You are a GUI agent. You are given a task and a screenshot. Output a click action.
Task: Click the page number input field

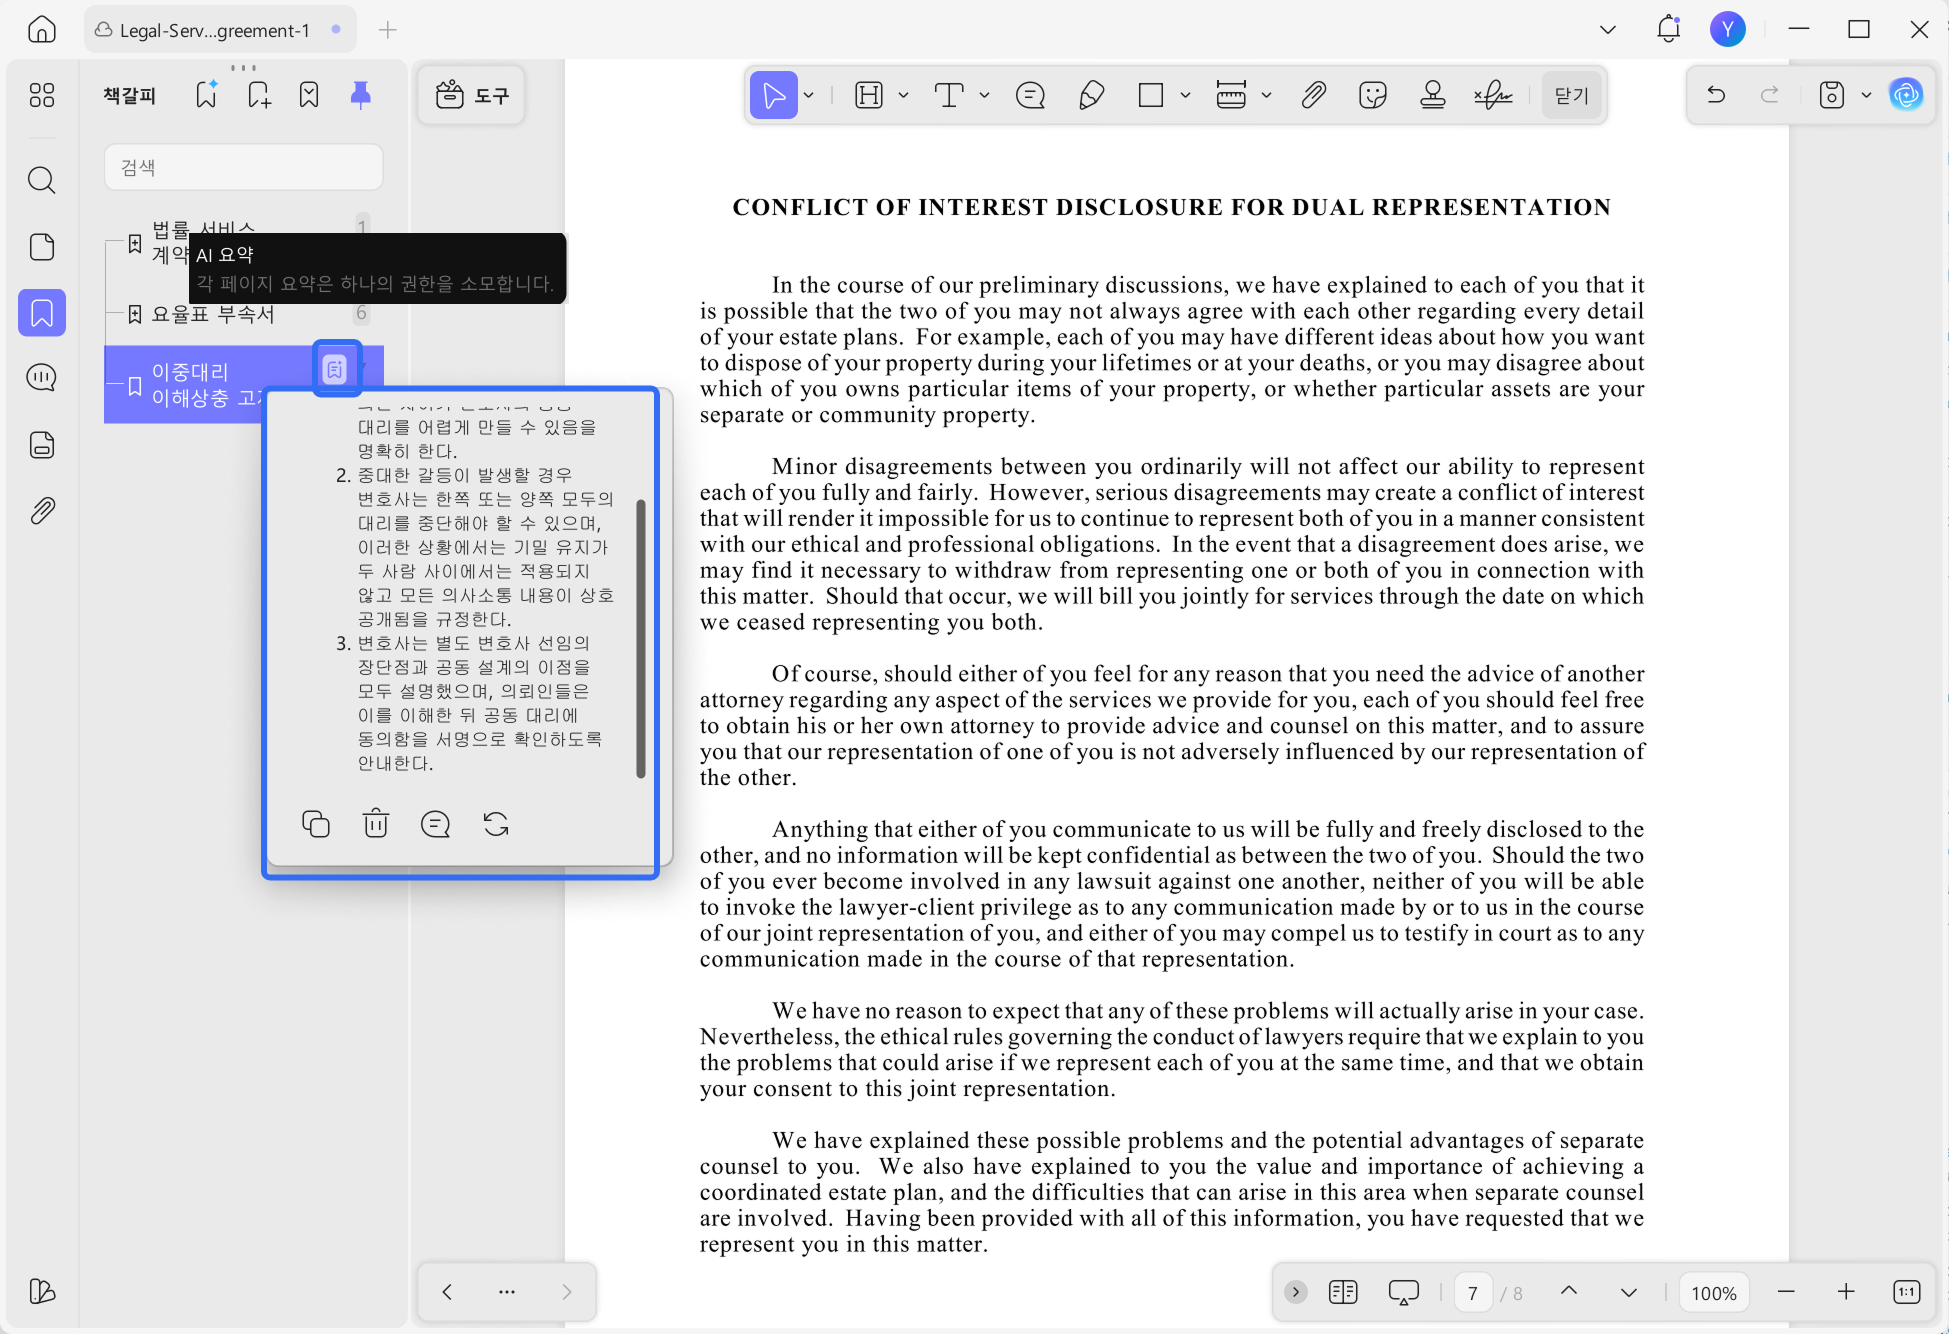pyautogui.click(x=1473, y=1292)
